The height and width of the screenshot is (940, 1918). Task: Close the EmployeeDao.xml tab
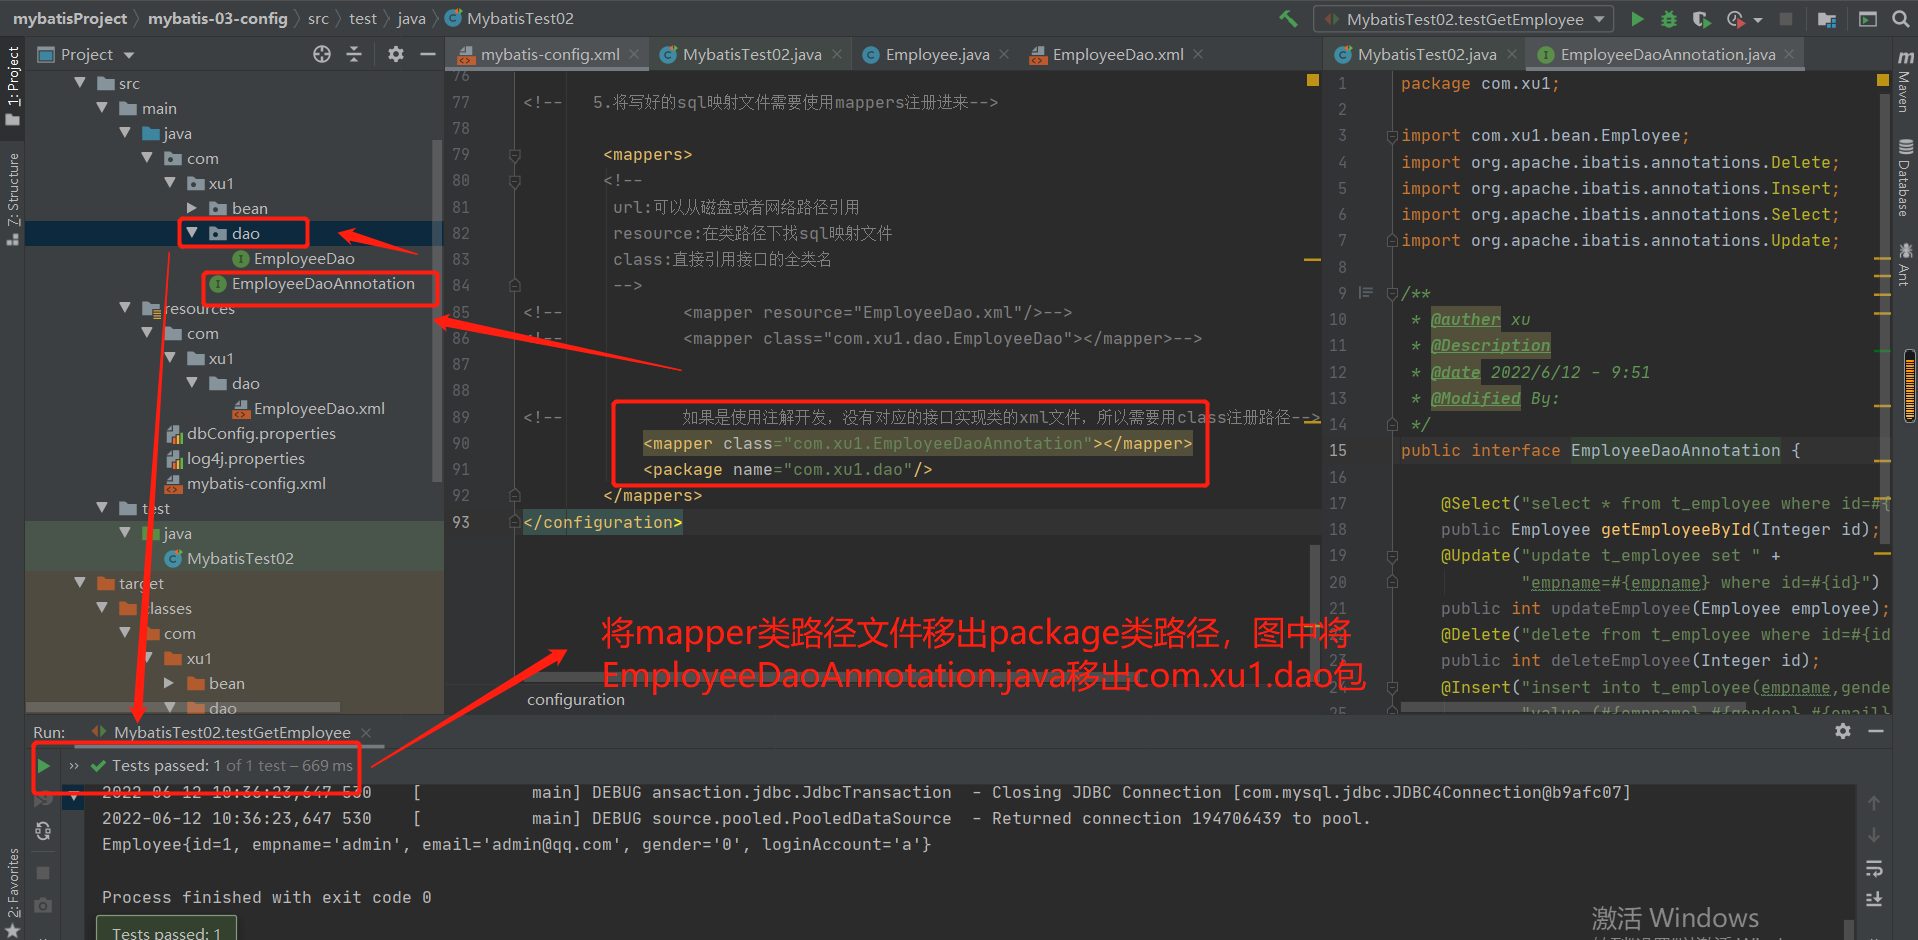pos(1198,54)
